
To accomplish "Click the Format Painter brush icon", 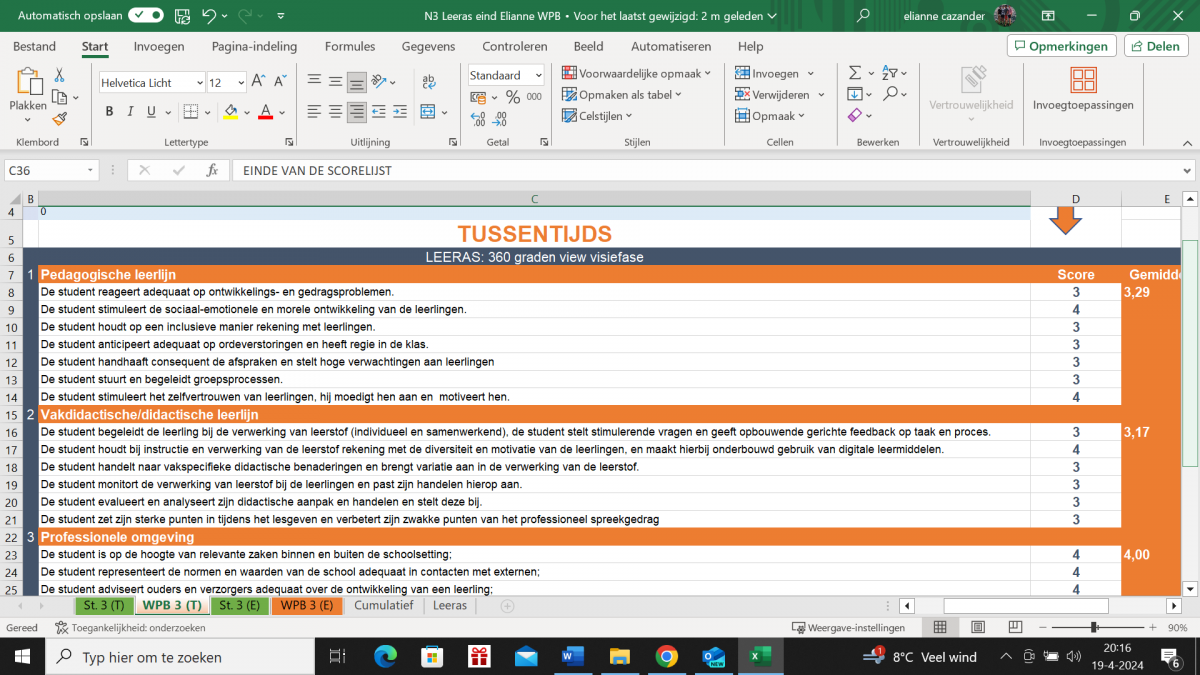I will pyautogui.click(x=59, y=119).
